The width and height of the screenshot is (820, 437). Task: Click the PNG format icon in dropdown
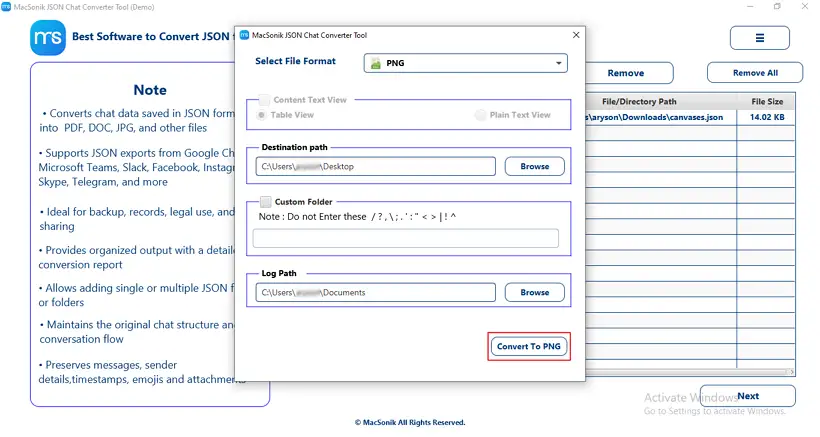375,63
